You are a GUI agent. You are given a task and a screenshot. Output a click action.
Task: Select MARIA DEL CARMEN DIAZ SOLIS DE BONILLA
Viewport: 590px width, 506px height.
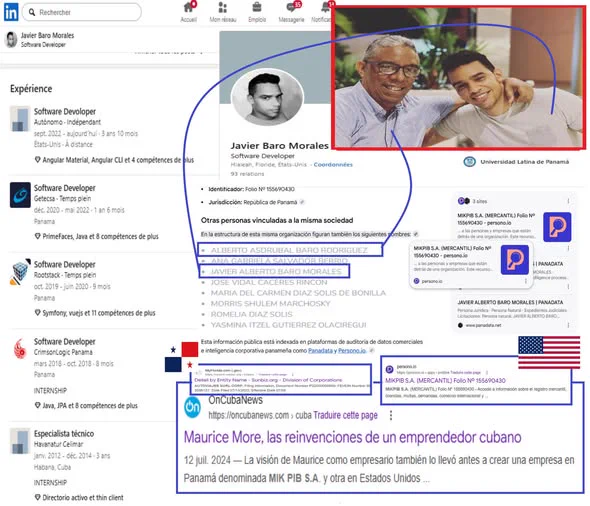pos(298,293)
